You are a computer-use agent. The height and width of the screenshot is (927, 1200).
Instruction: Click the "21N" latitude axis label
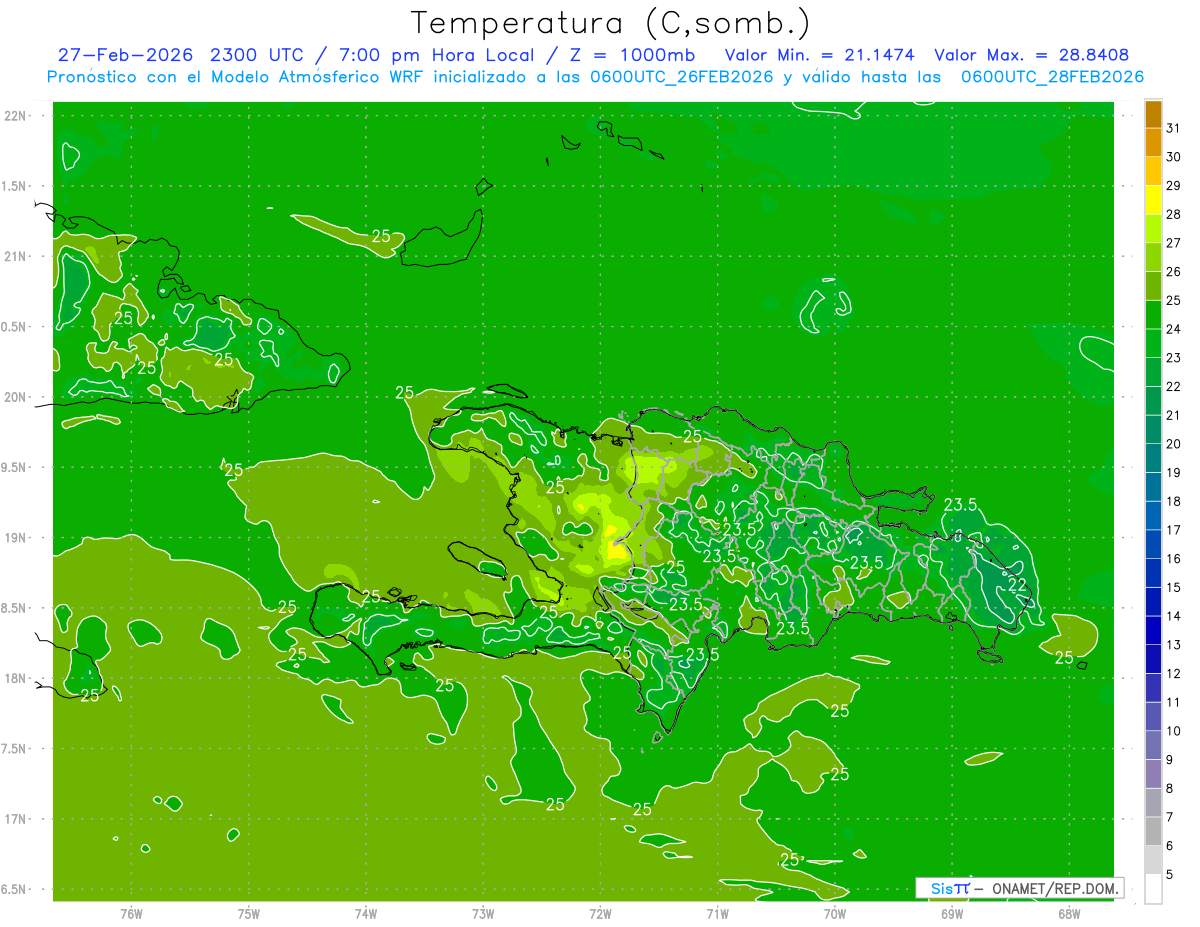[x=16, y=256]
